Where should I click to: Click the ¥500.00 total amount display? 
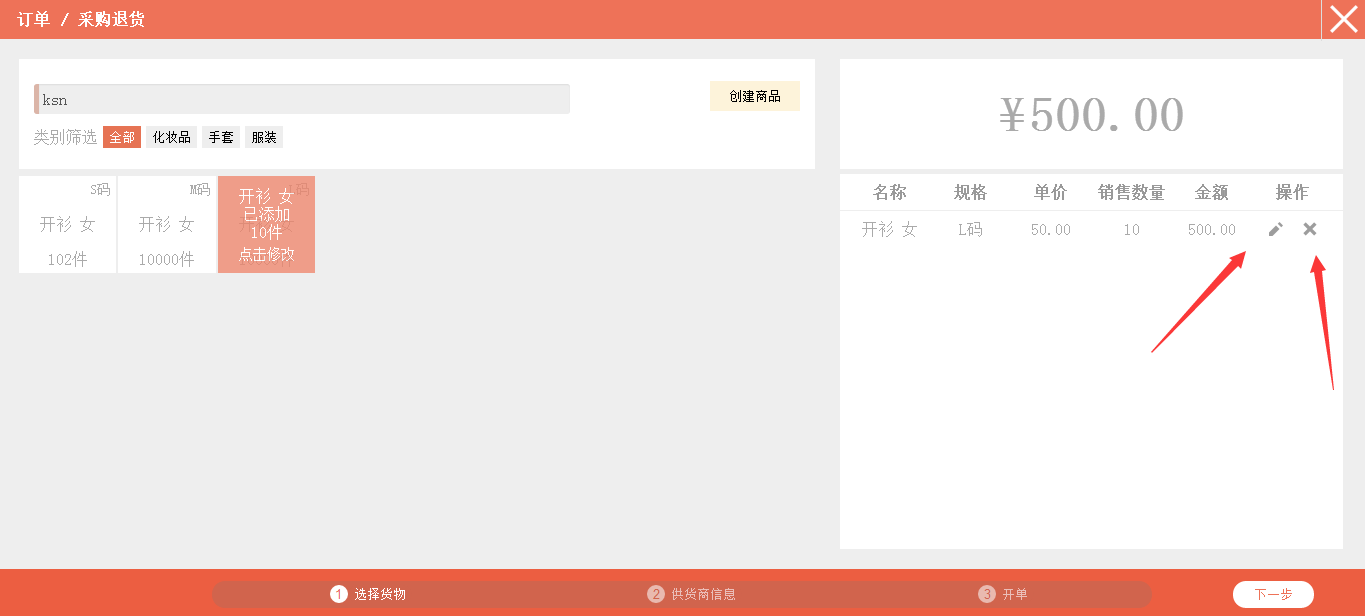[1091, 115]
